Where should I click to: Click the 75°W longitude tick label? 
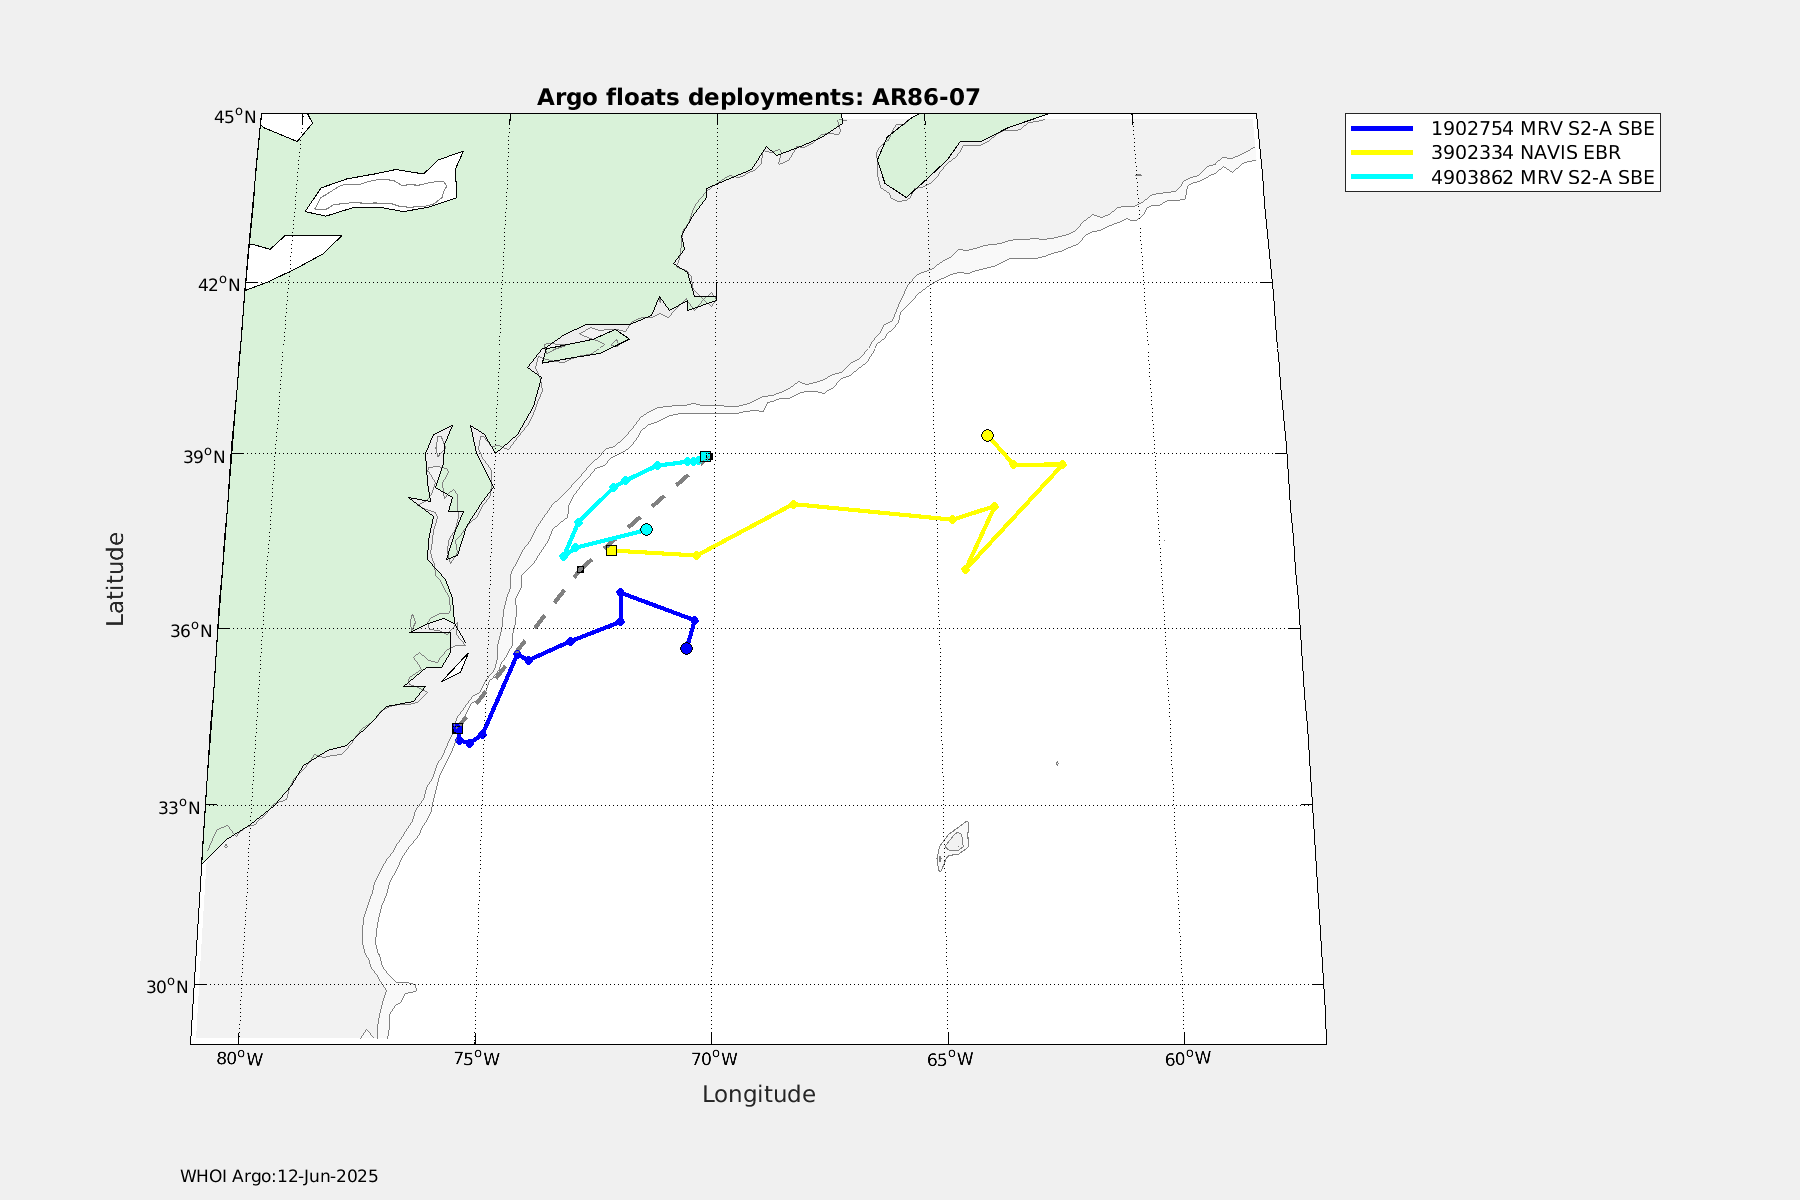point(475,1058)
